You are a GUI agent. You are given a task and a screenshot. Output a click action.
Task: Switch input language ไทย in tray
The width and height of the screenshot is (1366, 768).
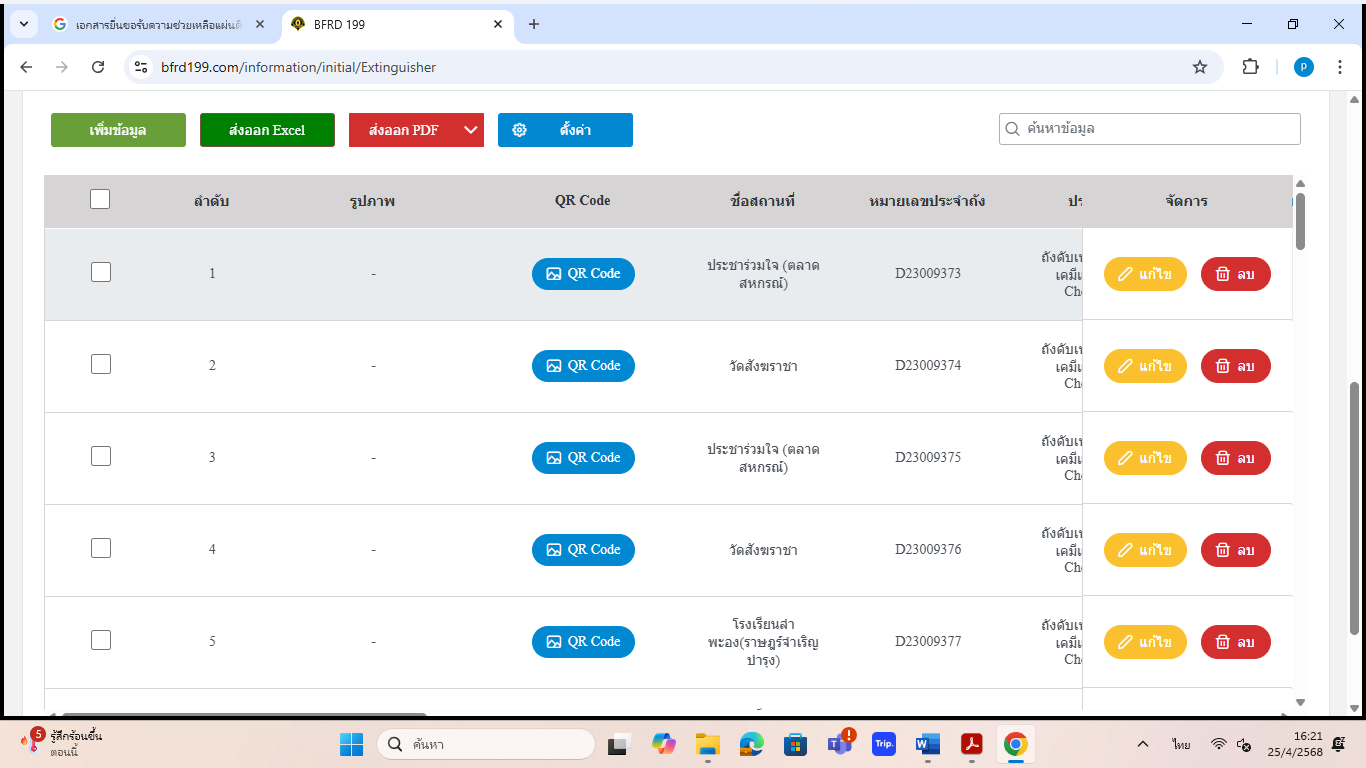click(1182, 744)
